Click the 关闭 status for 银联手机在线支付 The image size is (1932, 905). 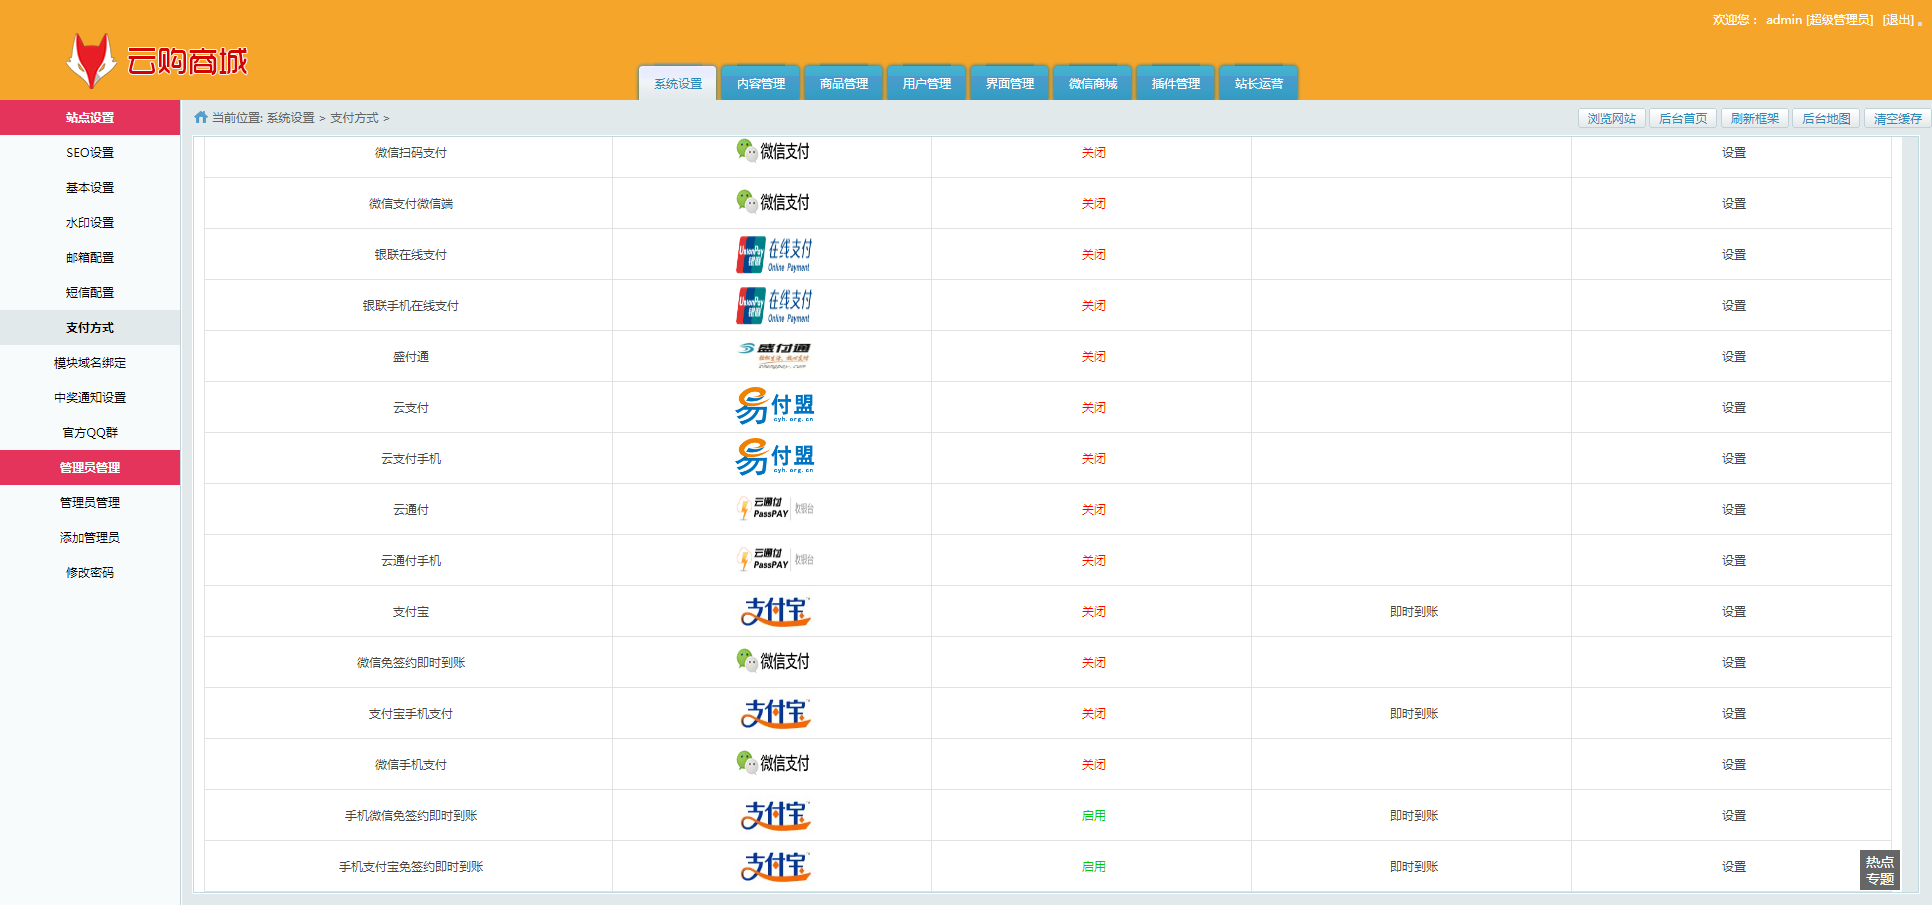point(1093,306)
